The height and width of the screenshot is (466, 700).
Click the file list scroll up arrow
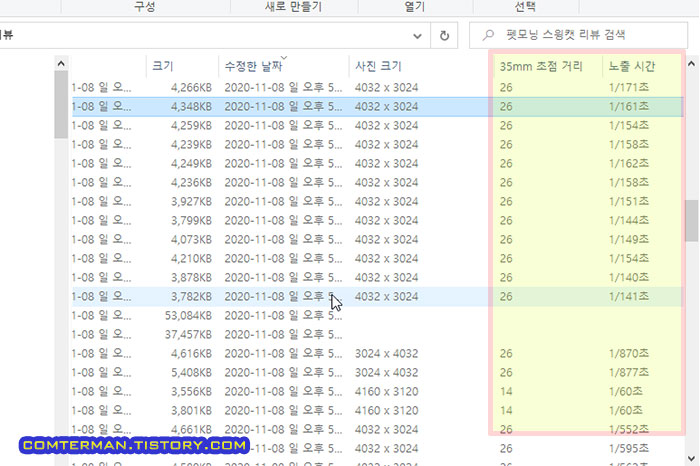point(692,64)
